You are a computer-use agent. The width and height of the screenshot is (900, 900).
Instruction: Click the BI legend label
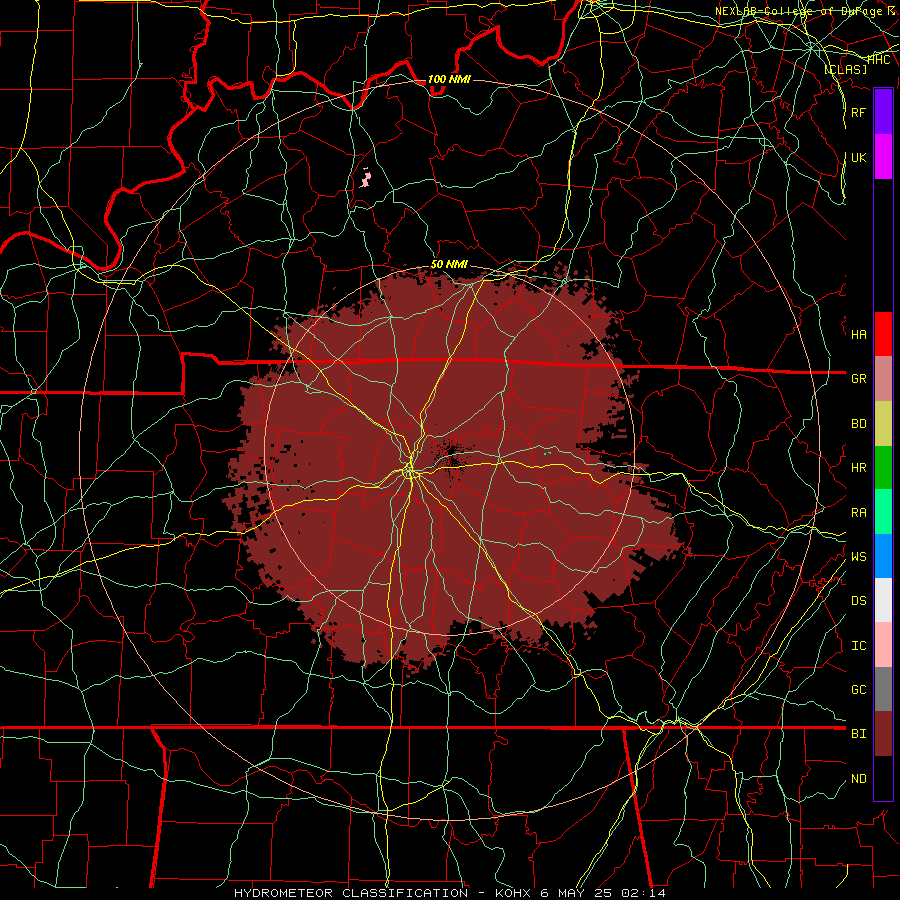[858, 734]
